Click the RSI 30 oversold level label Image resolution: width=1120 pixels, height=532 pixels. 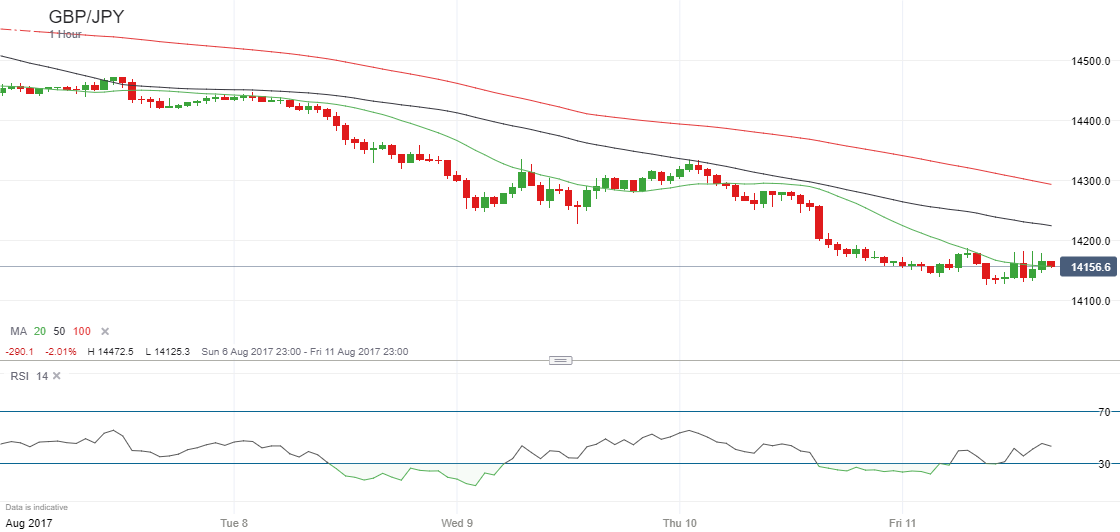[x=1104, y=464]
